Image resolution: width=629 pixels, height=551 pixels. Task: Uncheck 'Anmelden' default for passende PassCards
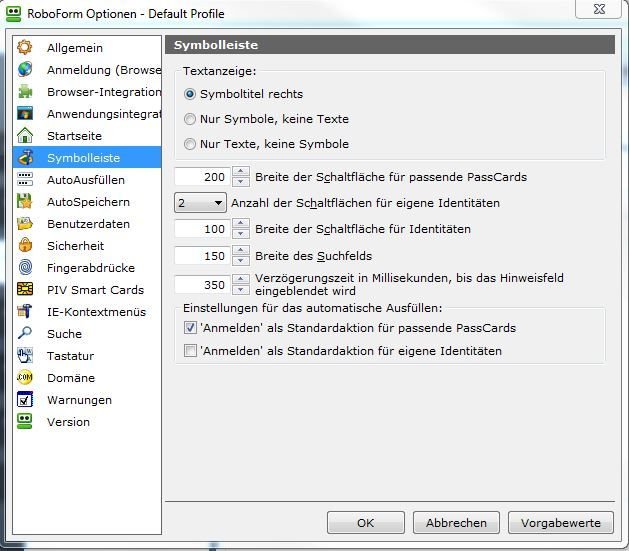point(190,328)
